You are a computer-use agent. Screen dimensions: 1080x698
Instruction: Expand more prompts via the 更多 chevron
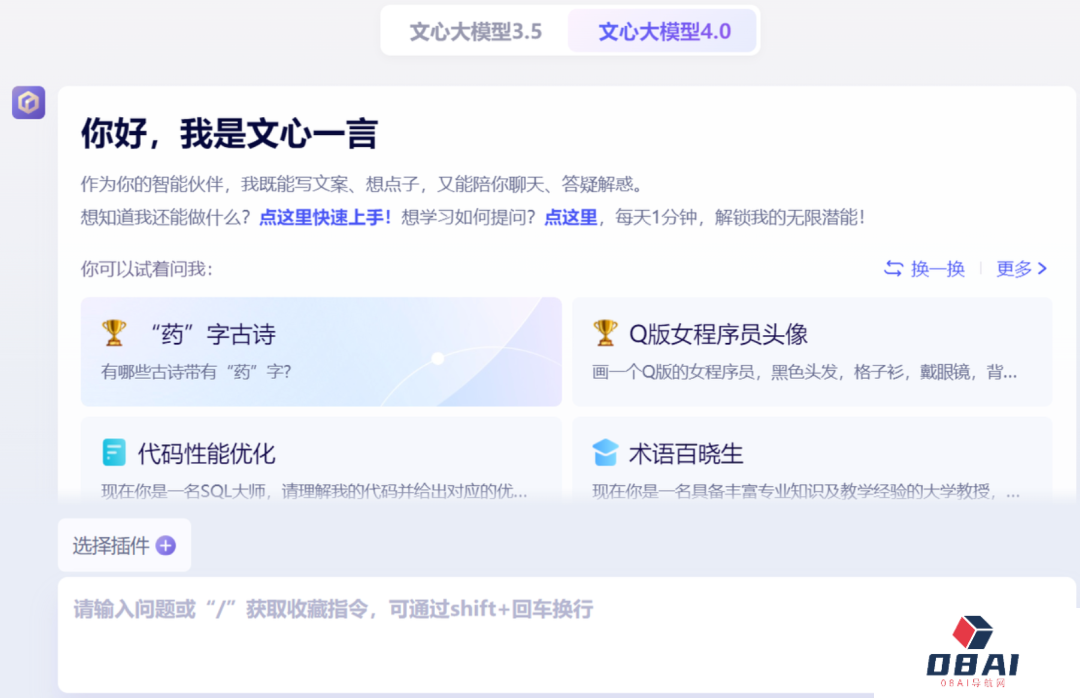point(1042,268)
